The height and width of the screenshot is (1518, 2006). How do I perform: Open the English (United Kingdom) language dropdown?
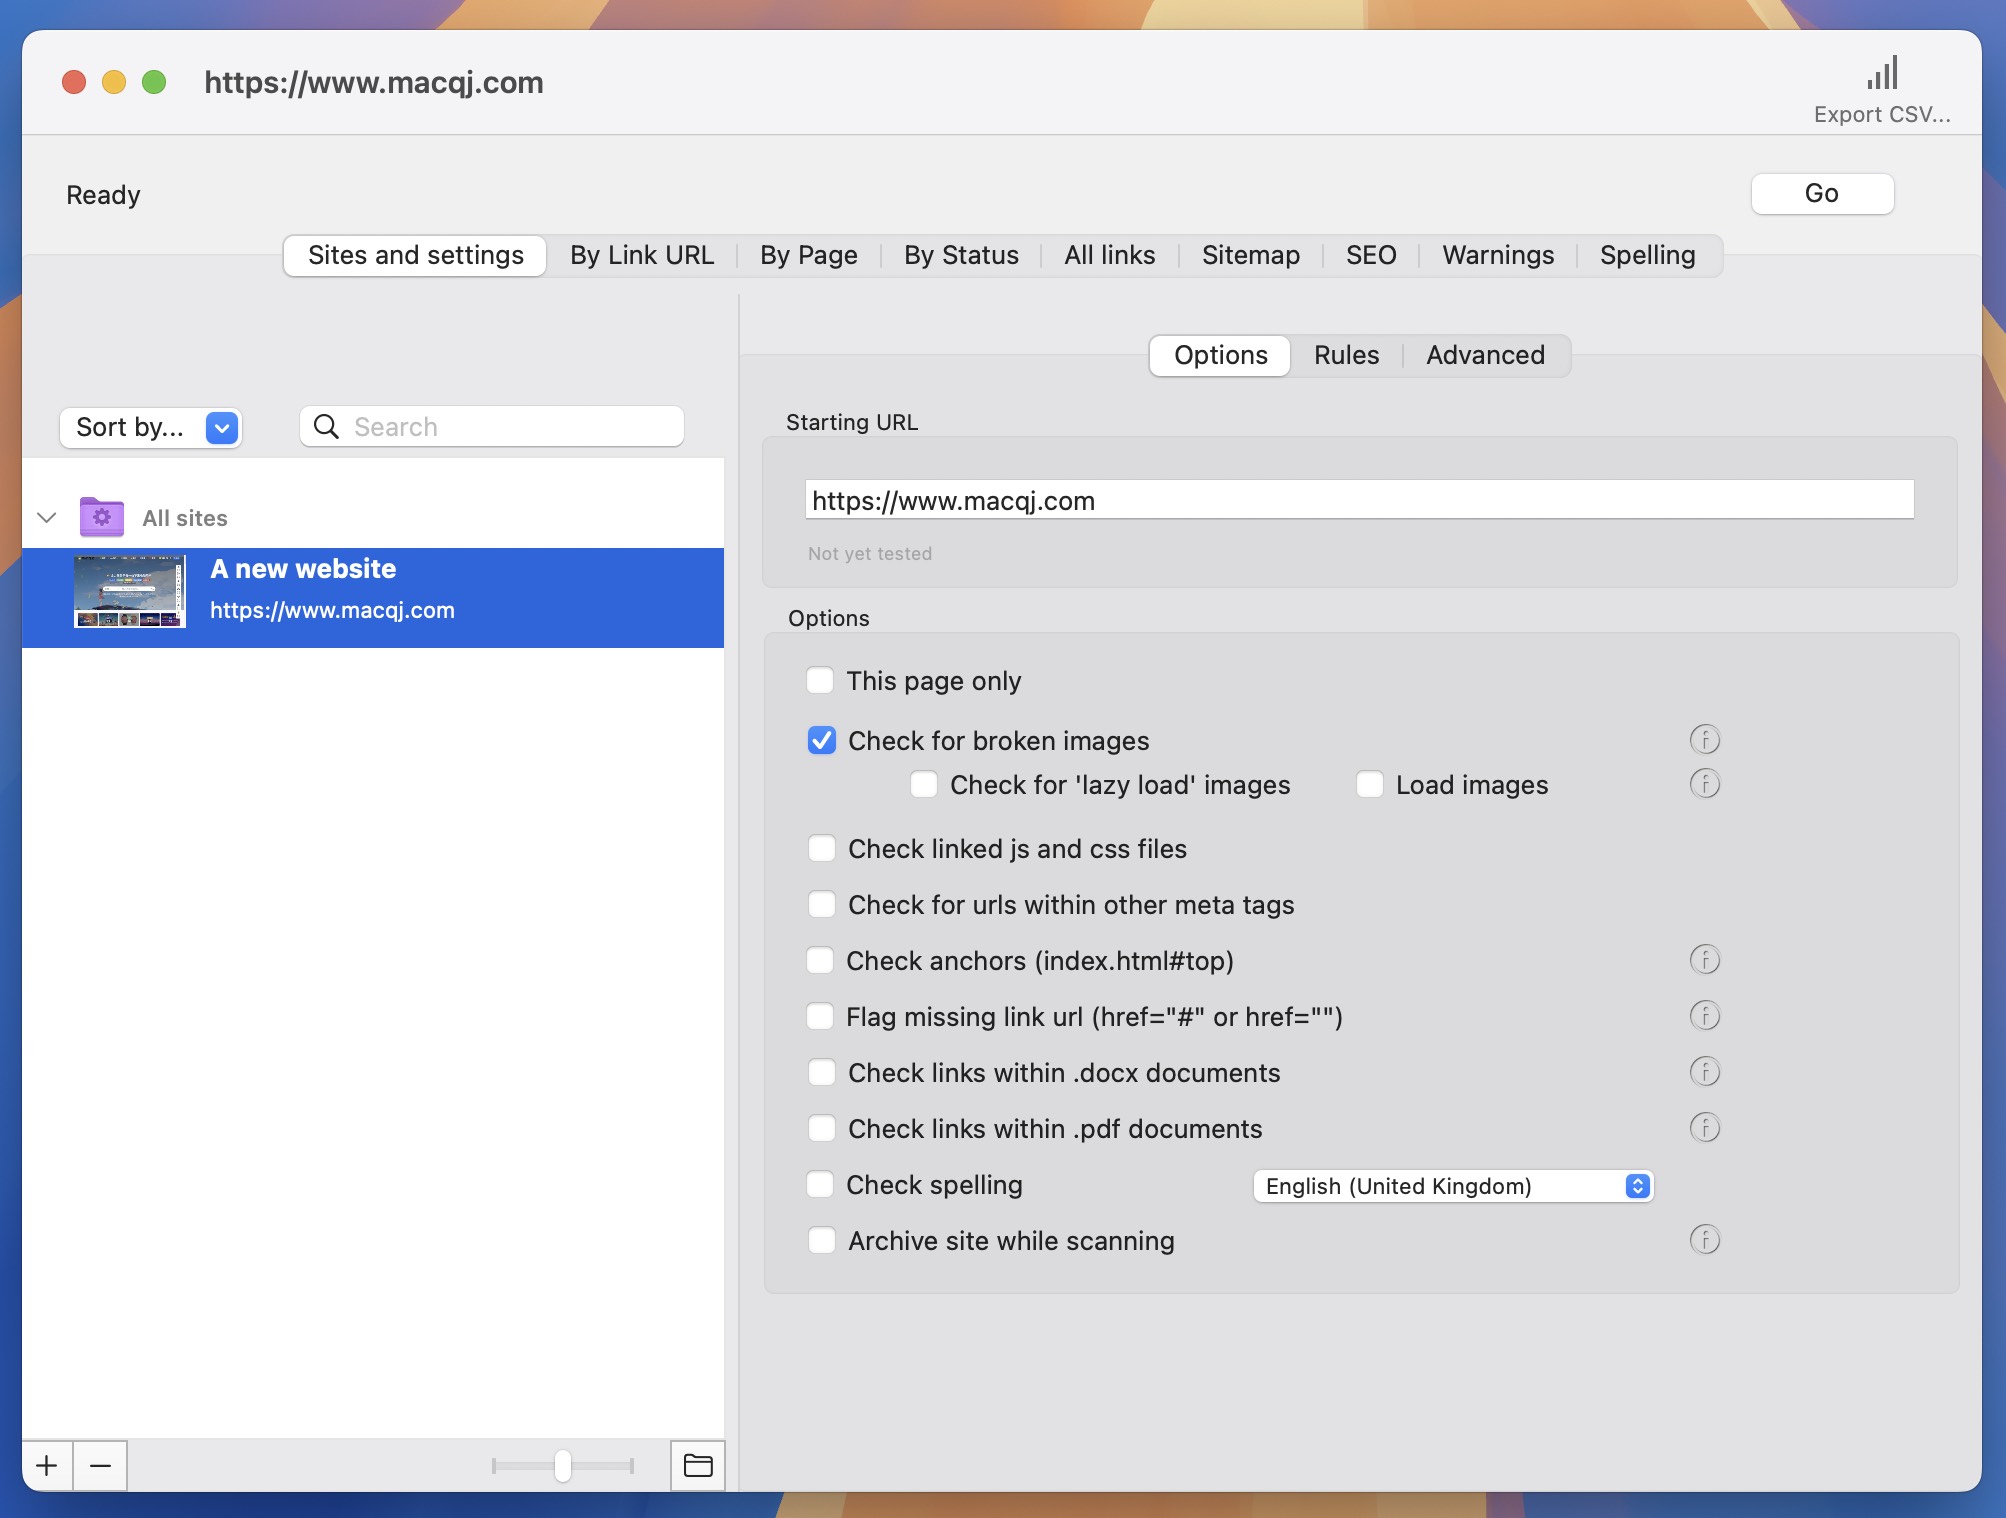click(x=1452, y=1186)
